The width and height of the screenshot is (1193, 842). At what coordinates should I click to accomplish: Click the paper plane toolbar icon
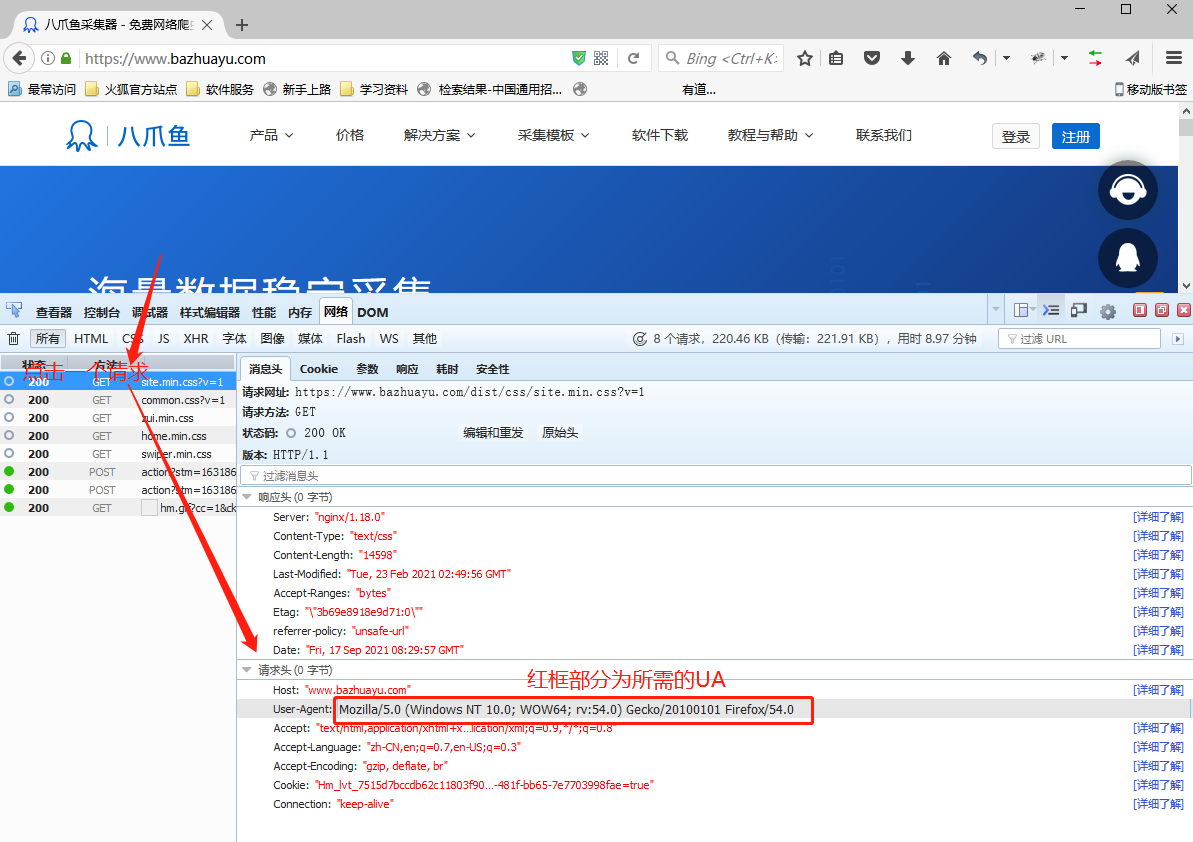tap(1133, 59)
